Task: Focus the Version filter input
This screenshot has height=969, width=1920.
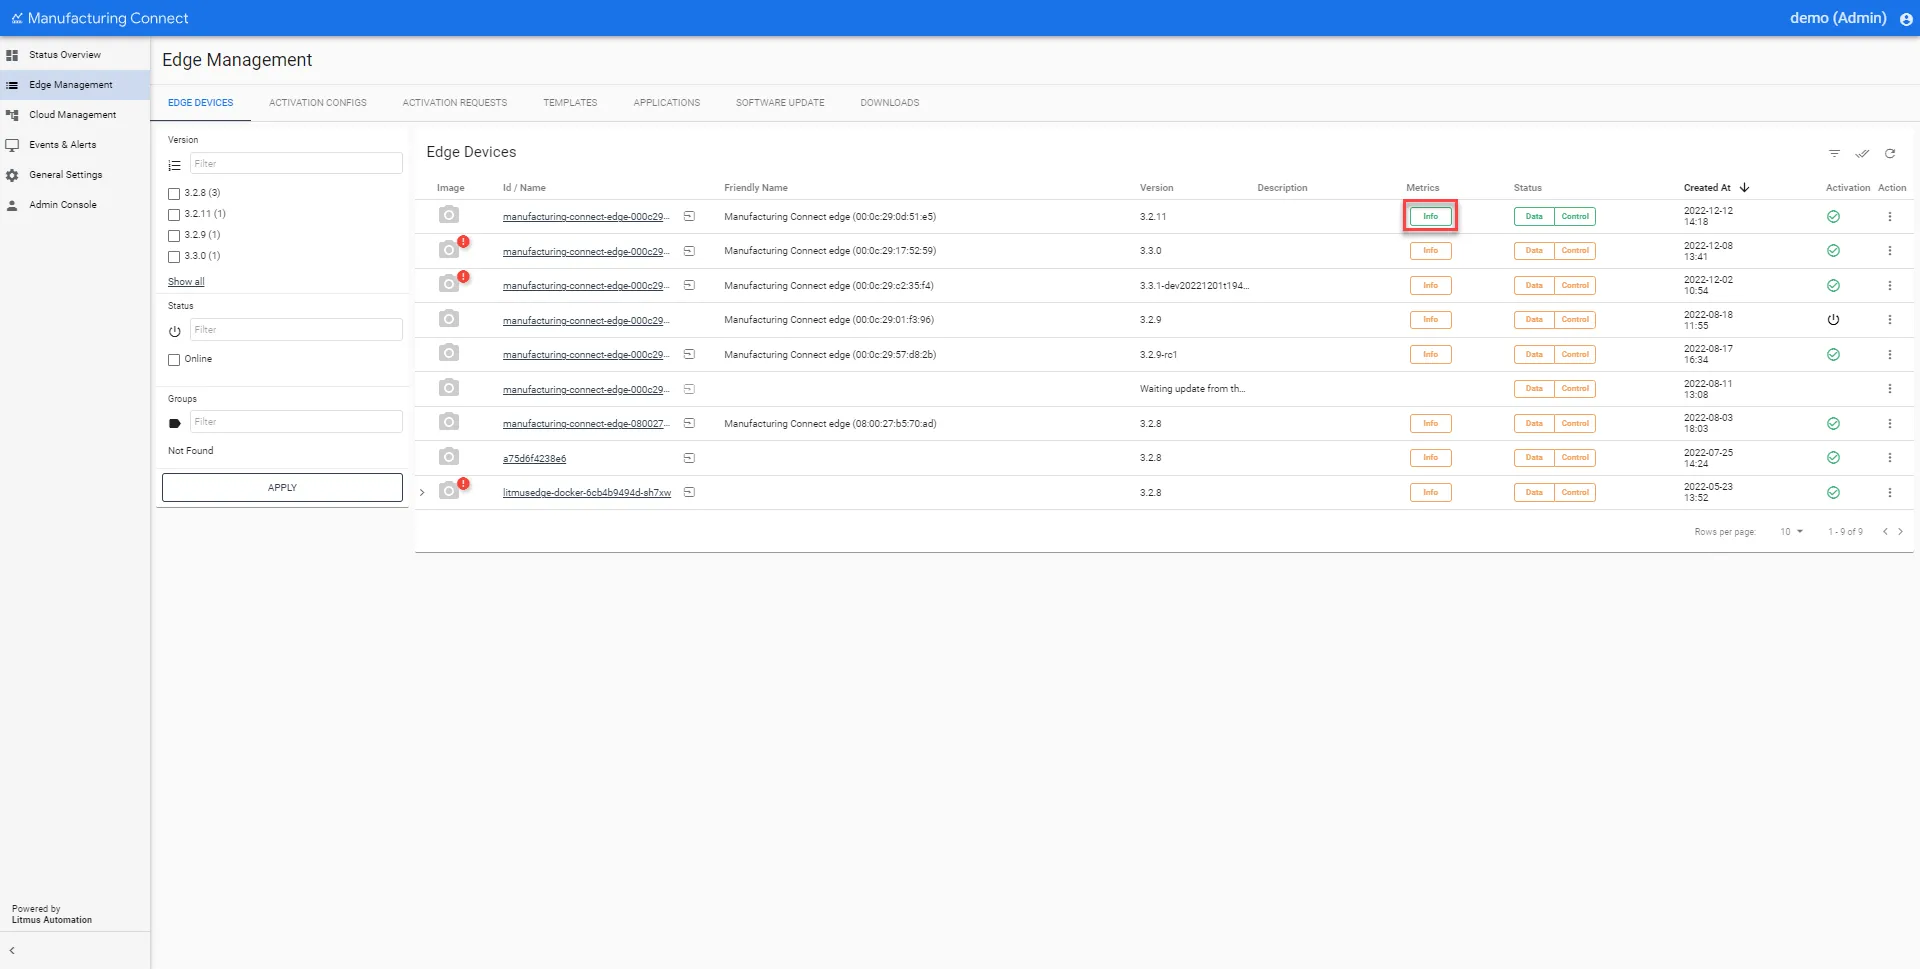Action: [x=296, y=164]
